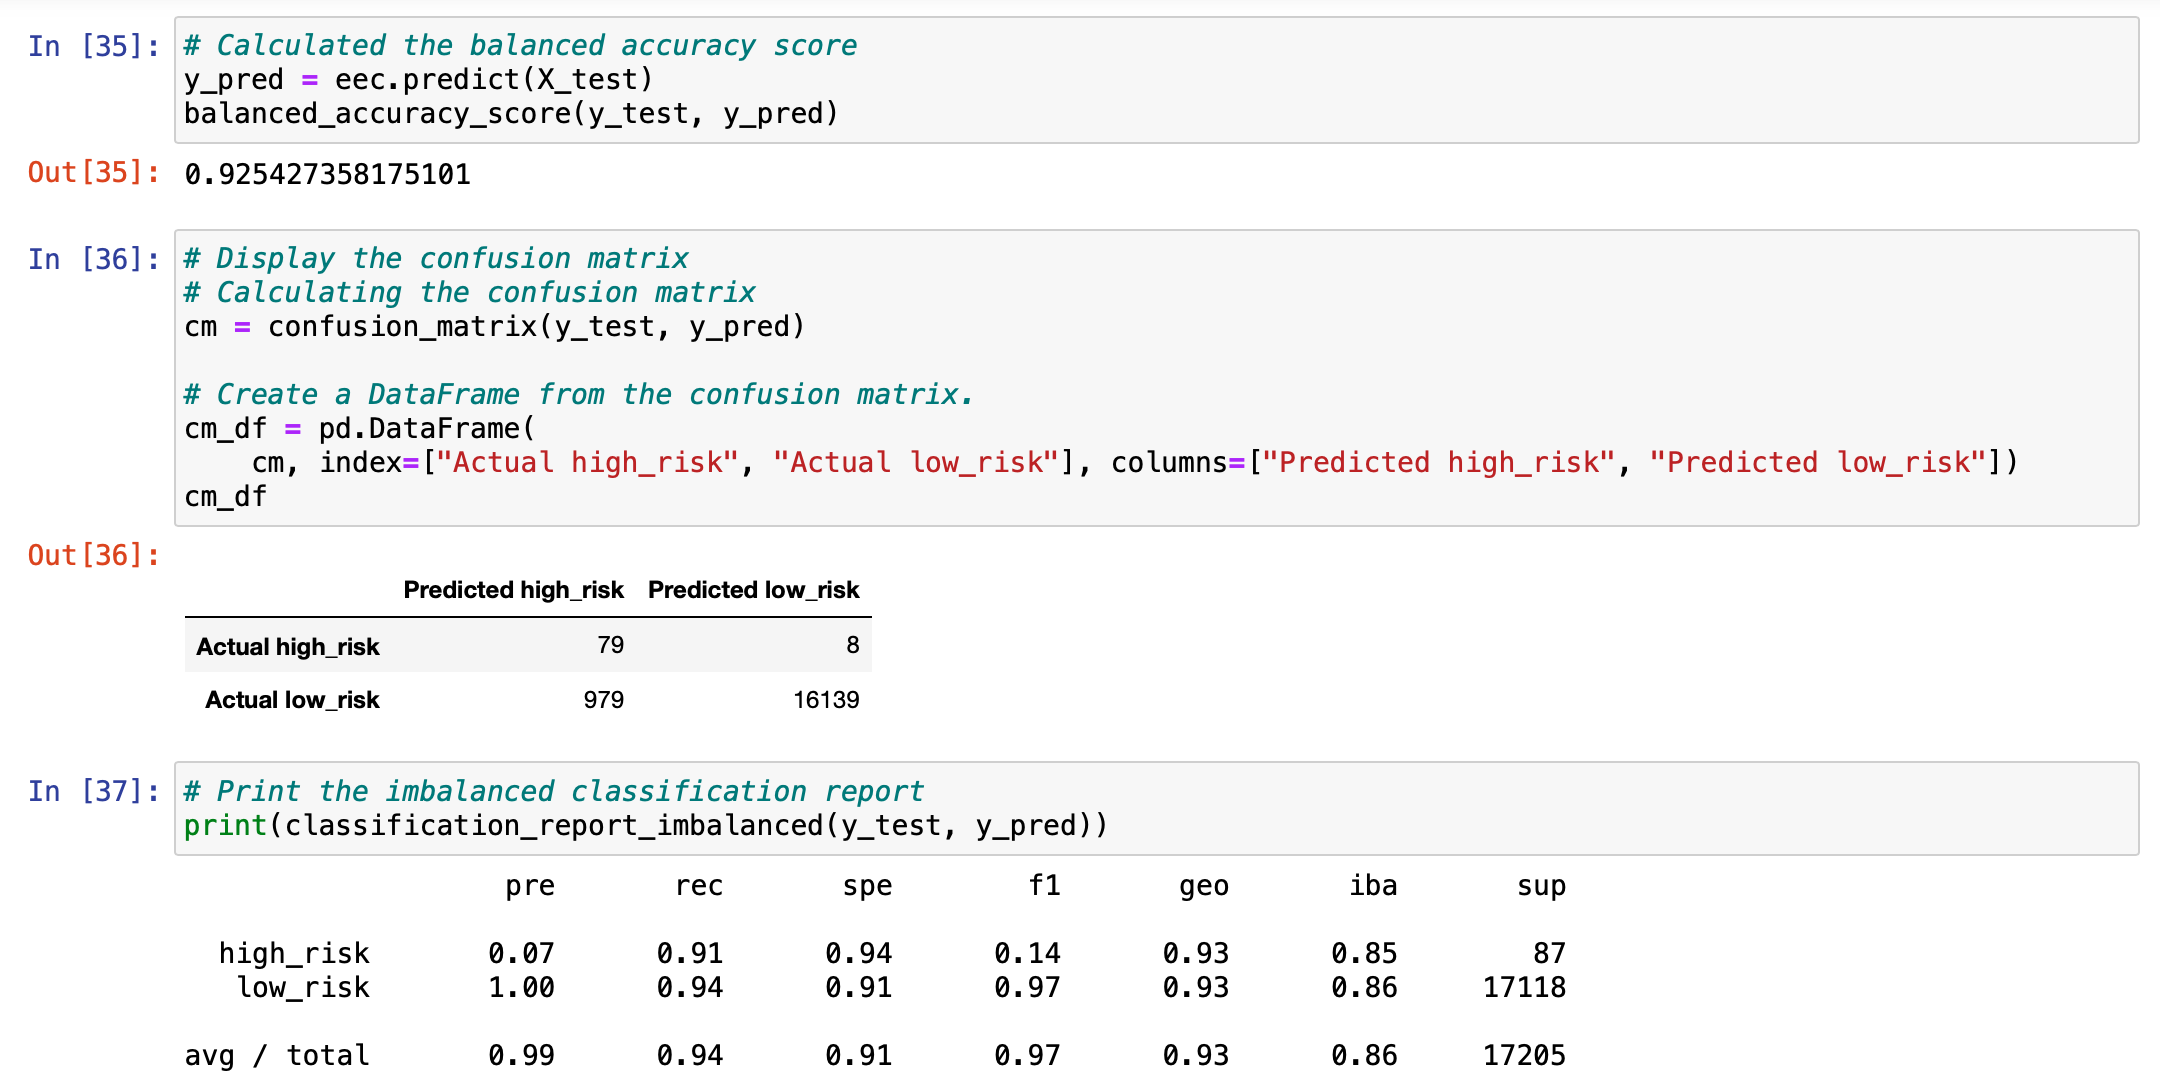Click the 'avg / total' row label
The image size is (2160, 1084).
coord(277,1056)
